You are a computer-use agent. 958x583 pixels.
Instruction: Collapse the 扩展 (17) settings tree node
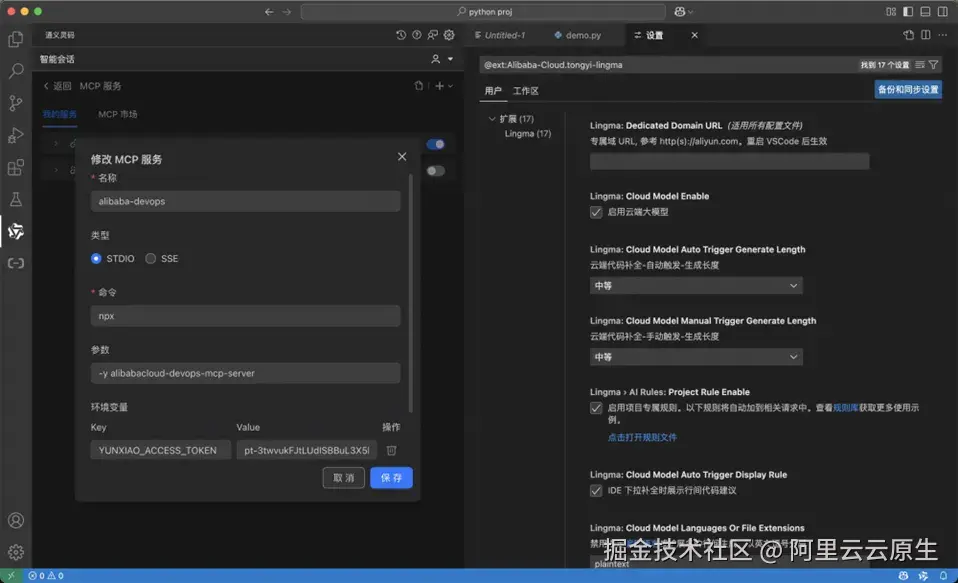click(x=492, y=119)
